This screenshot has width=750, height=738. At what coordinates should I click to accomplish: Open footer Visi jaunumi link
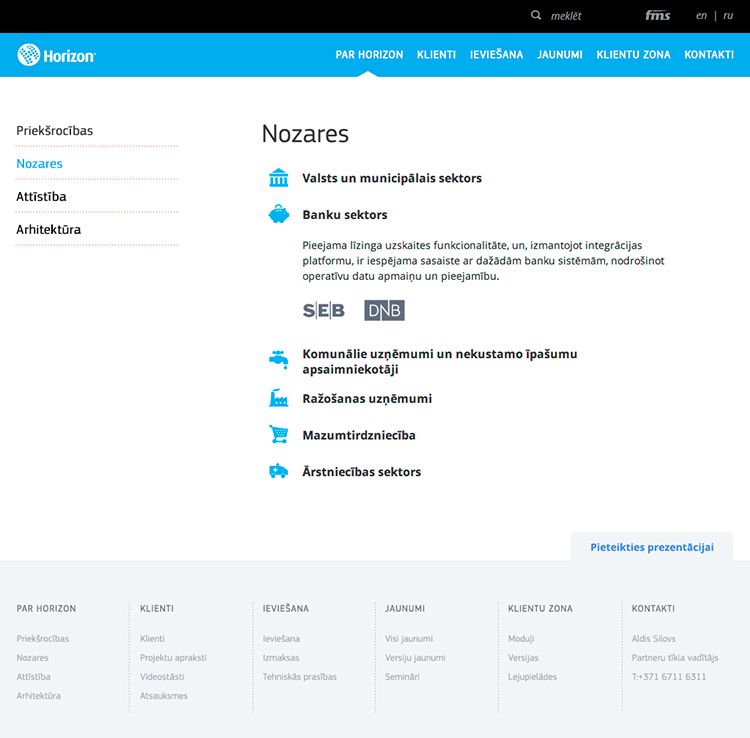pos(409,639)
